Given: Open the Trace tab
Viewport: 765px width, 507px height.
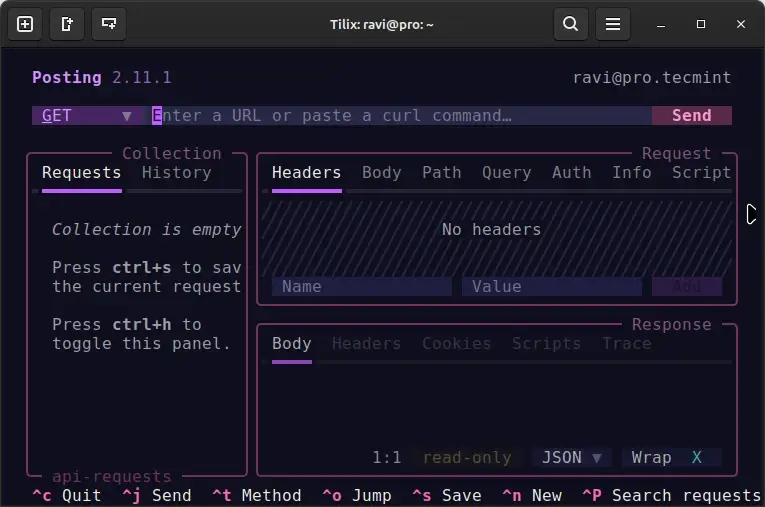Looking at the screenshot, I should point(626,344).
